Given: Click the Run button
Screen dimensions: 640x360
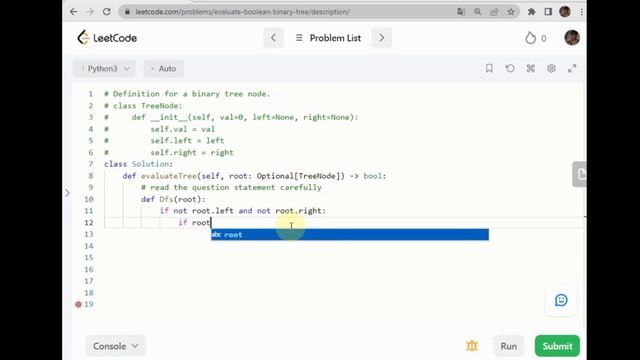Looking at the screenshot, I should click(509, 346).
